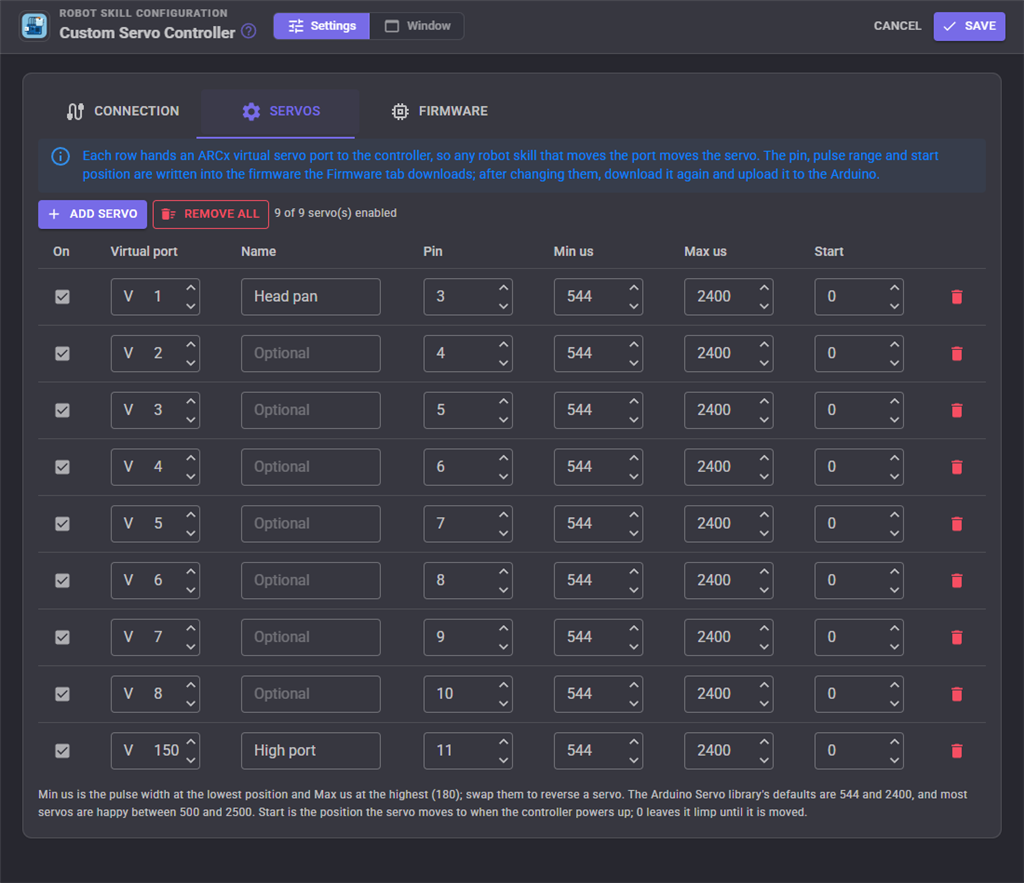
Task: Uncheck the V 5 servo checkbox
Action: [62, 524]
